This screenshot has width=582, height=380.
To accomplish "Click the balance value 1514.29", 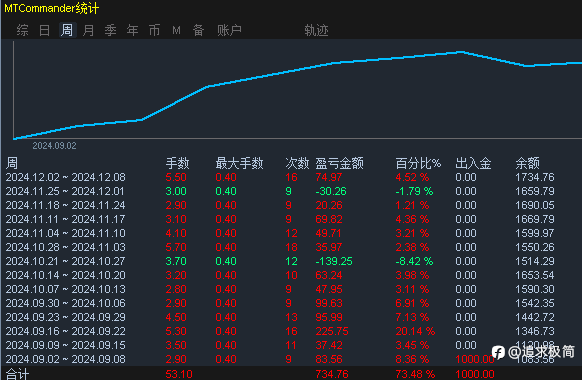I will (535, 261).
